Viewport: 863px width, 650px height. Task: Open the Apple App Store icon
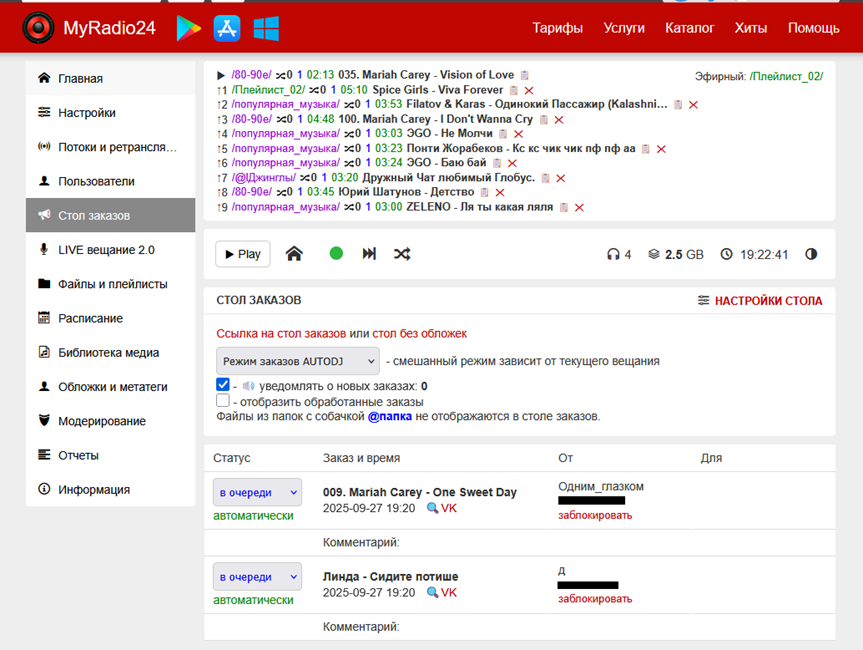(x=227, y=28)
